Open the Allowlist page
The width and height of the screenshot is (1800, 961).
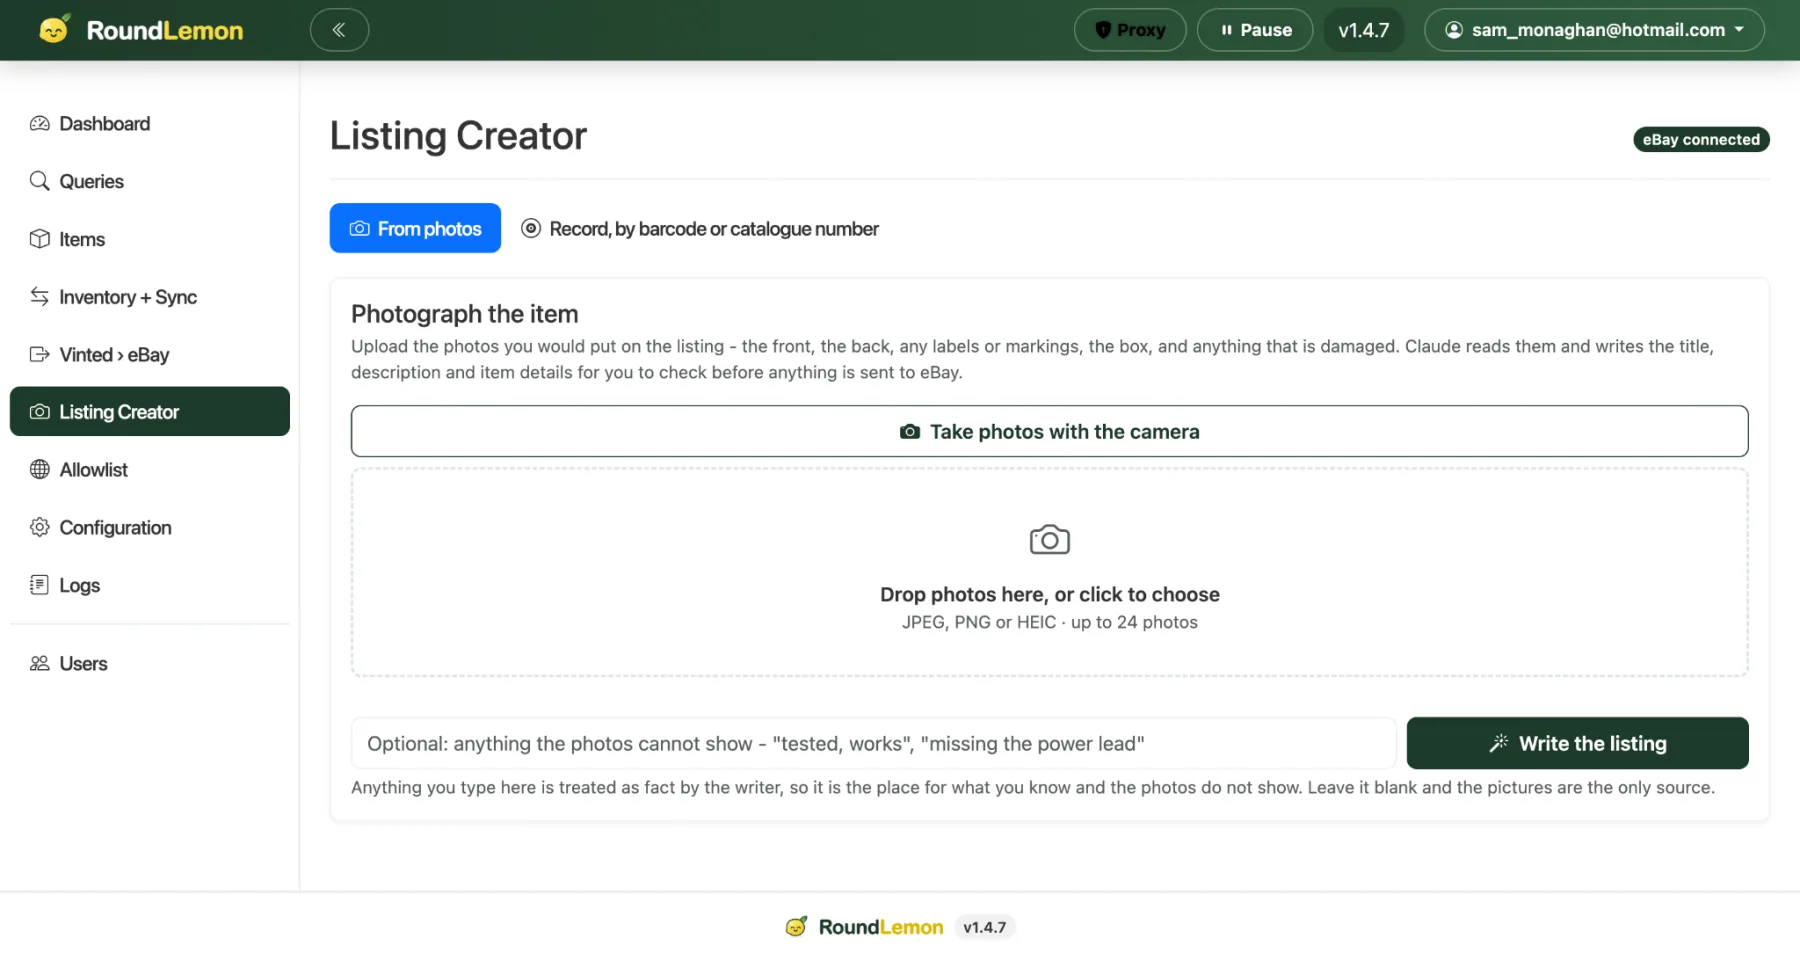[150, 470]
